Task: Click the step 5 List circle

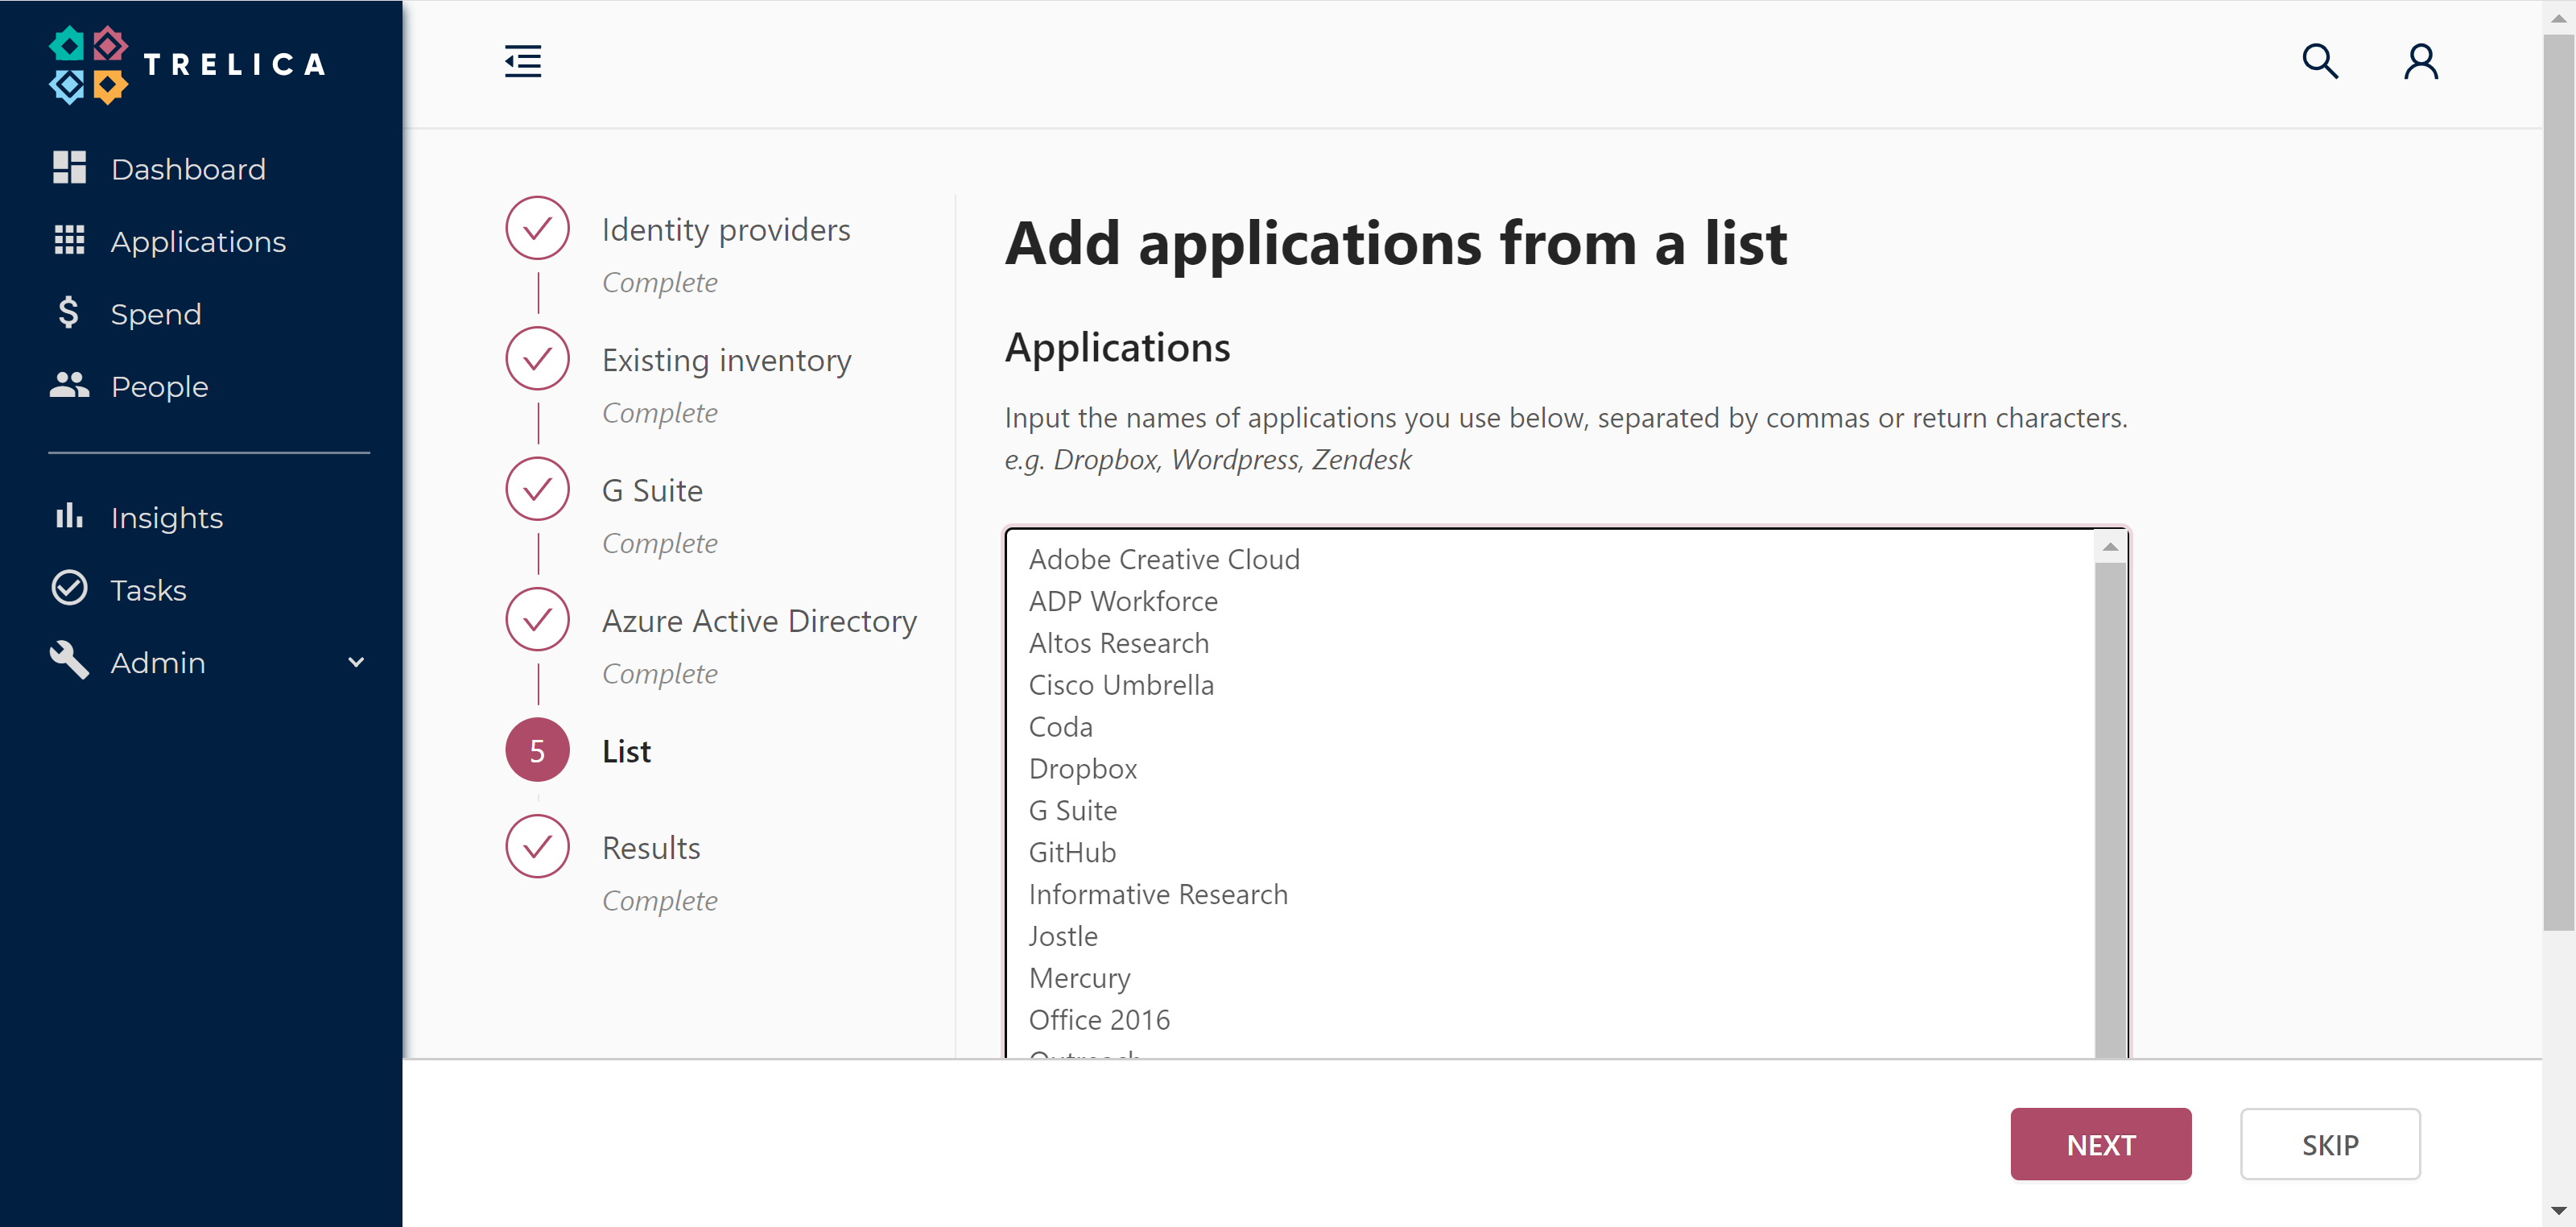Action: [x=537, y=750]
